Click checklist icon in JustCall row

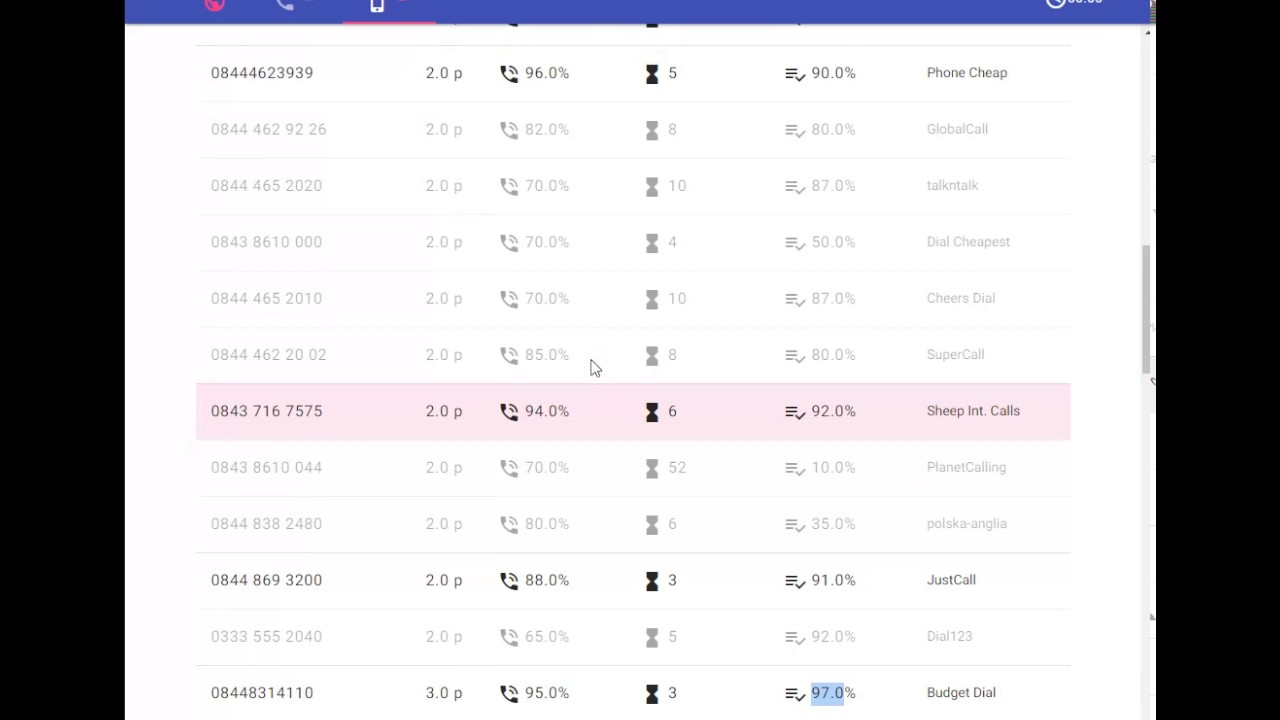point(795,580)
